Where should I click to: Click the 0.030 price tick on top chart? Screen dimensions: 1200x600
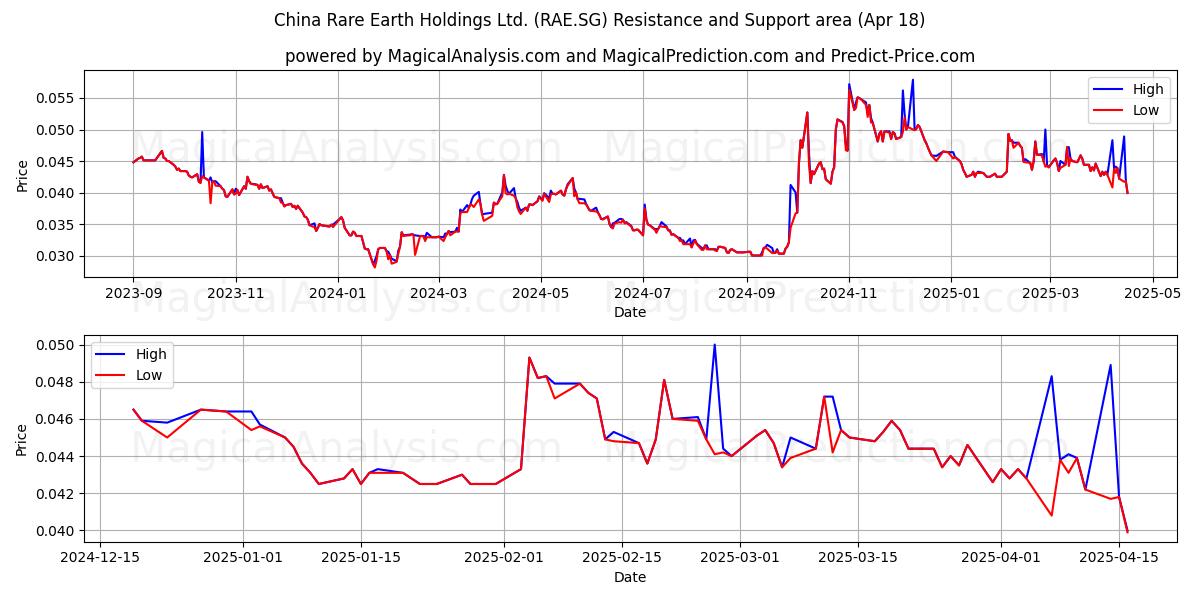(57, 257)
